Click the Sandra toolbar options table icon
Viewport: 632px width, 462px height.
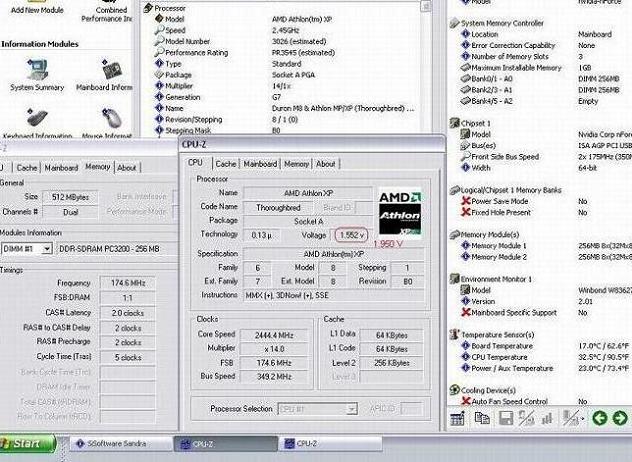(457, 418)
